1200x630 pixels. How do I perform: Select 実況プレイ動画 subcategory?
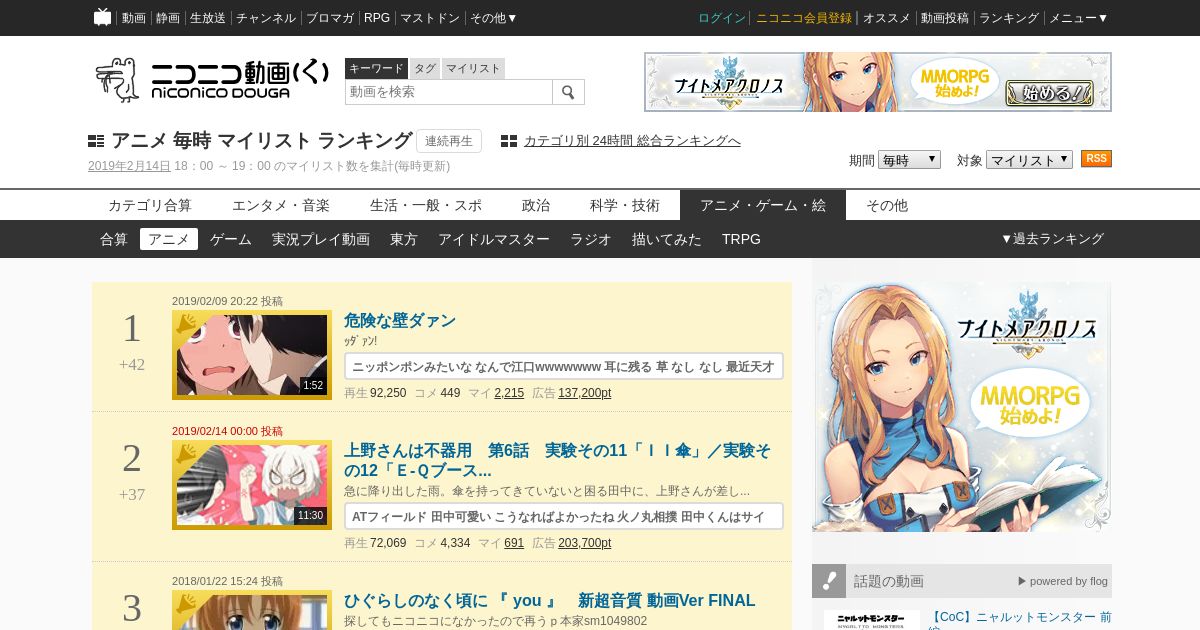pyautogui.click(x=321, y=239)
